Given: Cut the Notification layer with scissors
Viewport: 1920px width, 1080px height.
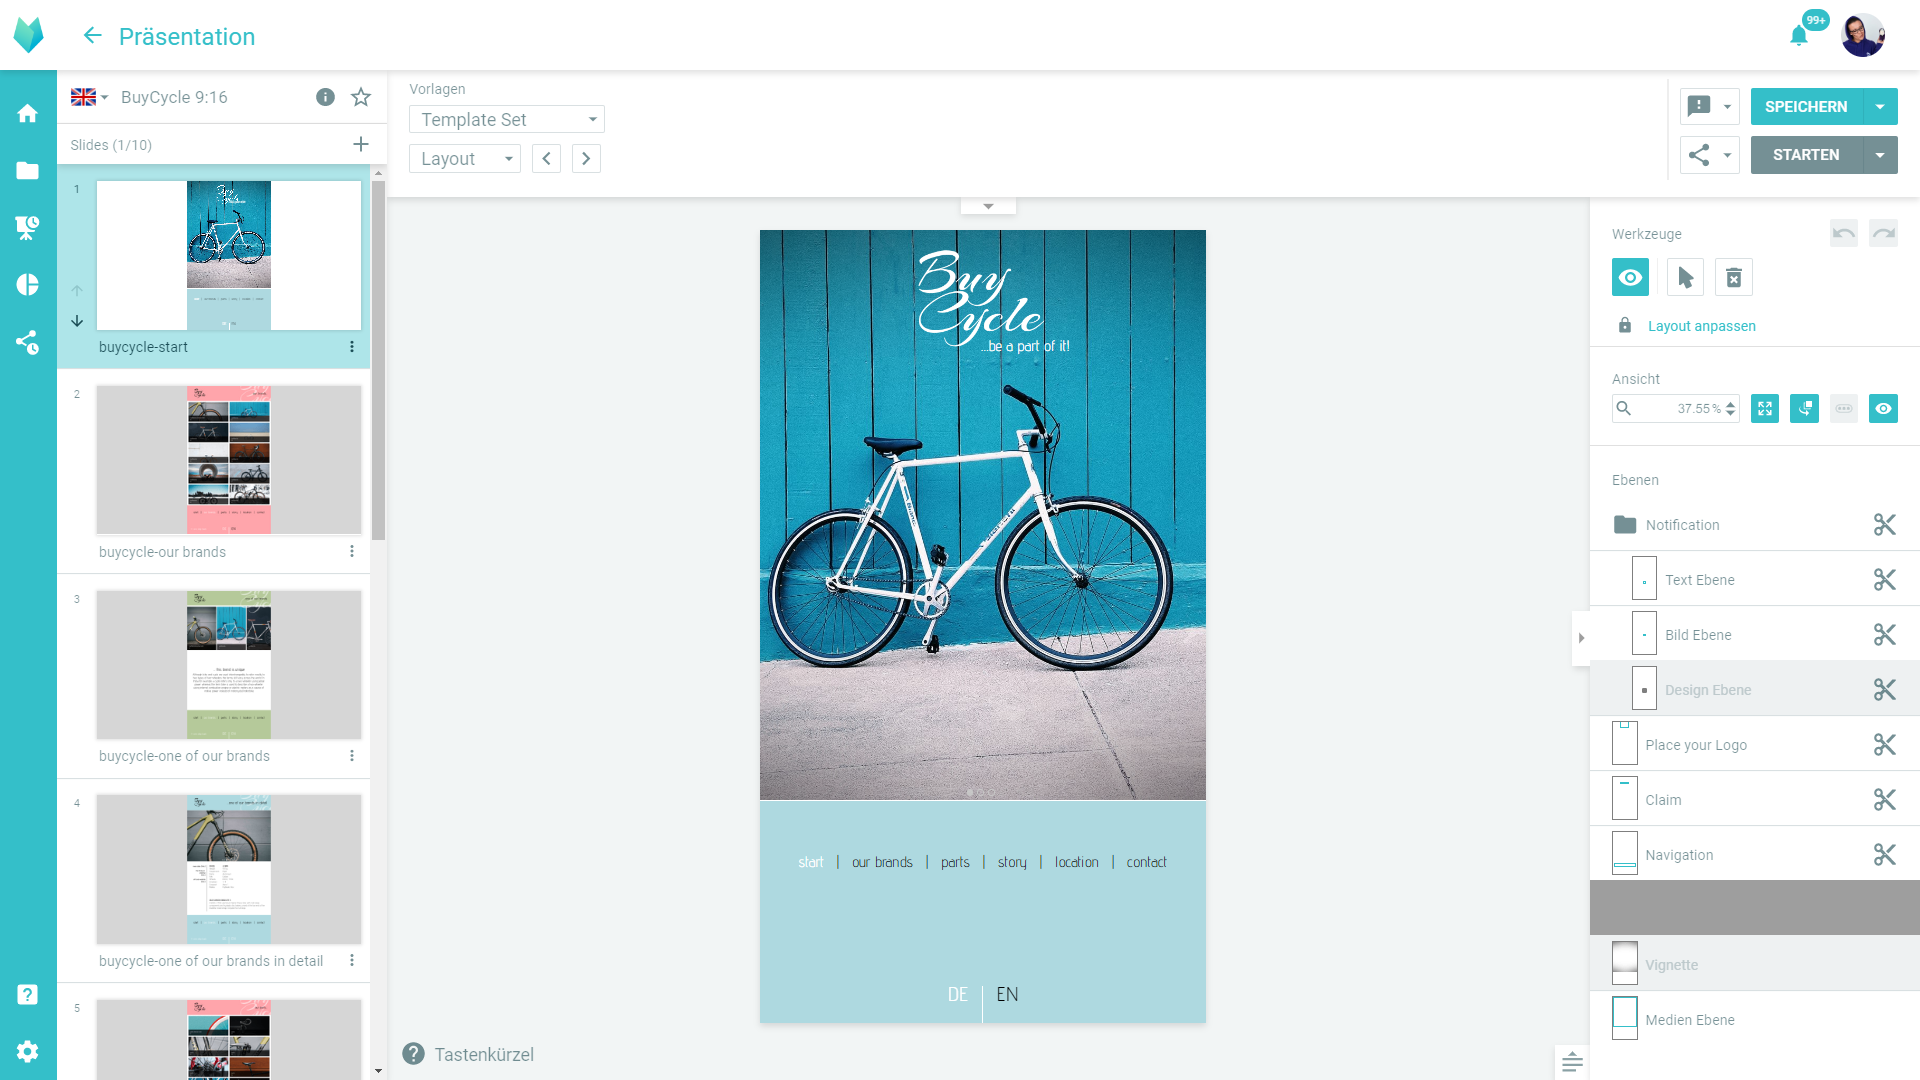Looking at the screenshot, I should click(x=1885, y=525).
